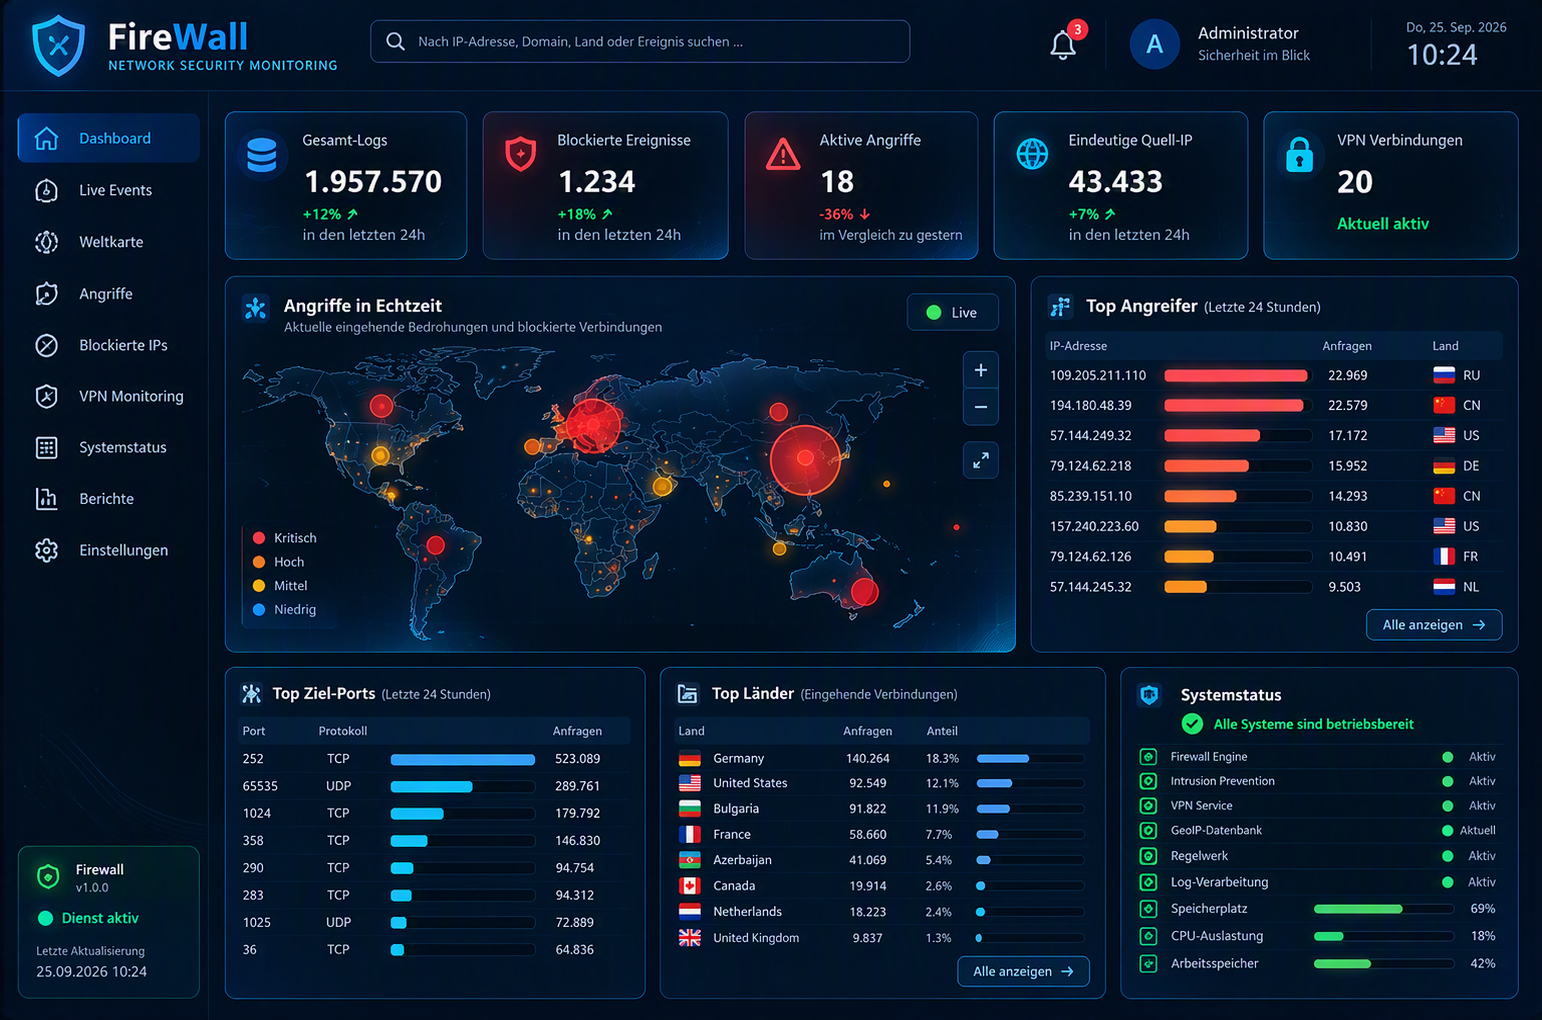Image resolution: width=1542 pixels, height=1020 pixels.
Task: Click the Berichte chart icon
Action: pyautogui.click(x=46, y=498)
